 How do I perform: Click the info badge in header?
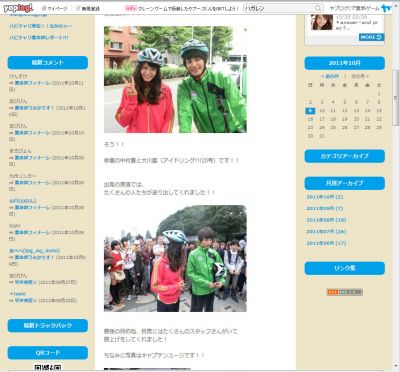click(130, 8)
